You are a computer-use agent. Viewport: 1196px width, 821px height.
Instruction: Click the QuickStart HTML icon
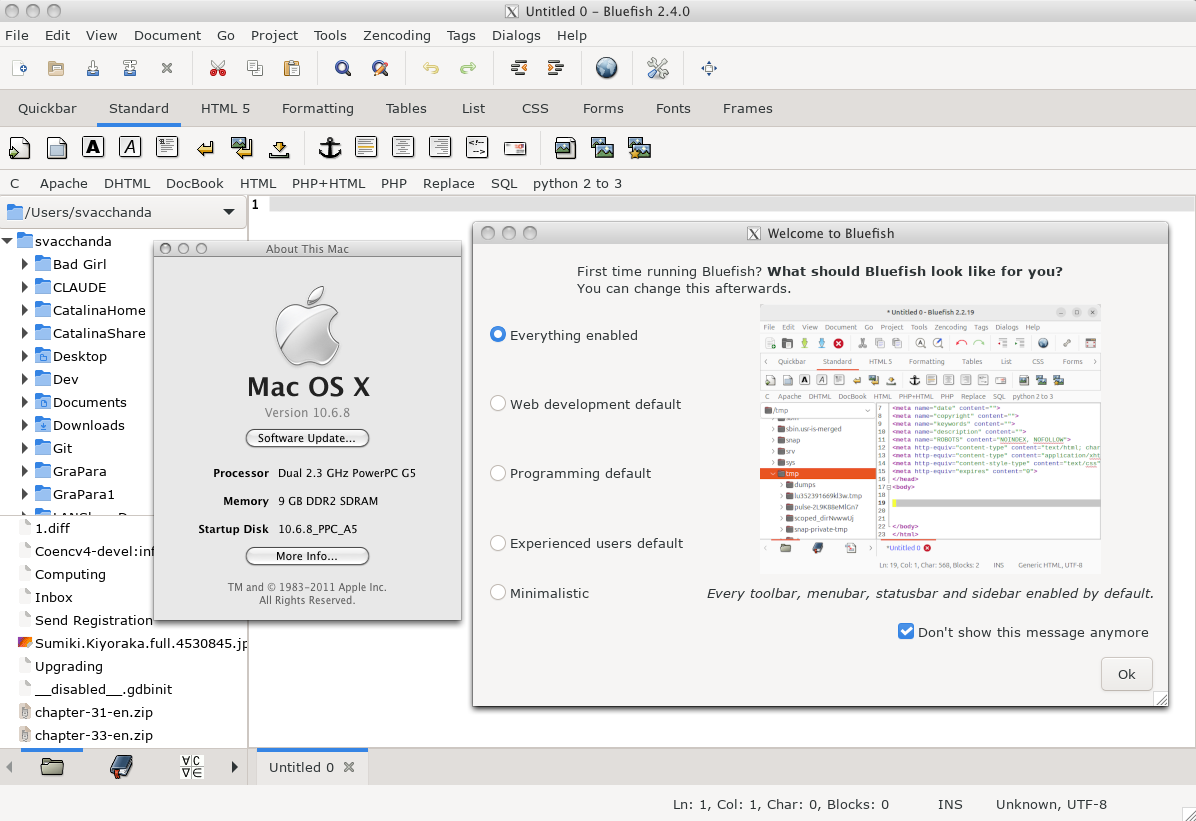coord(20,148)
